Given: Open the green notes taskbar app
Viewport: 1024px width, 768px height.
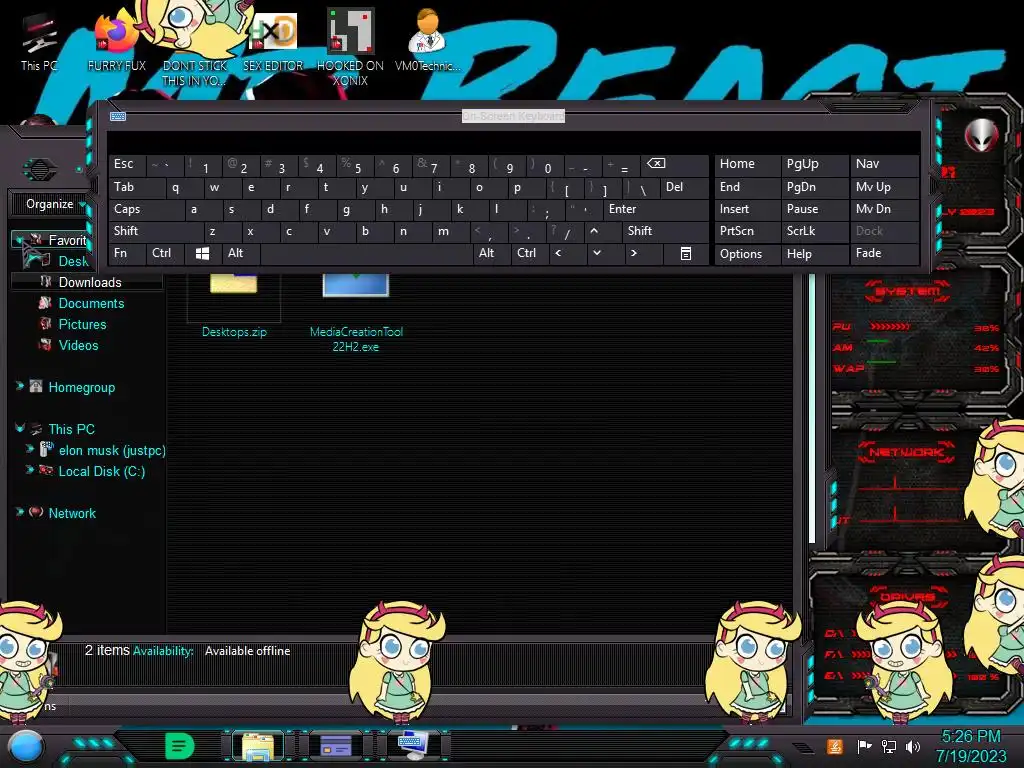Looking at the screenshot, I should coord(180,746).
